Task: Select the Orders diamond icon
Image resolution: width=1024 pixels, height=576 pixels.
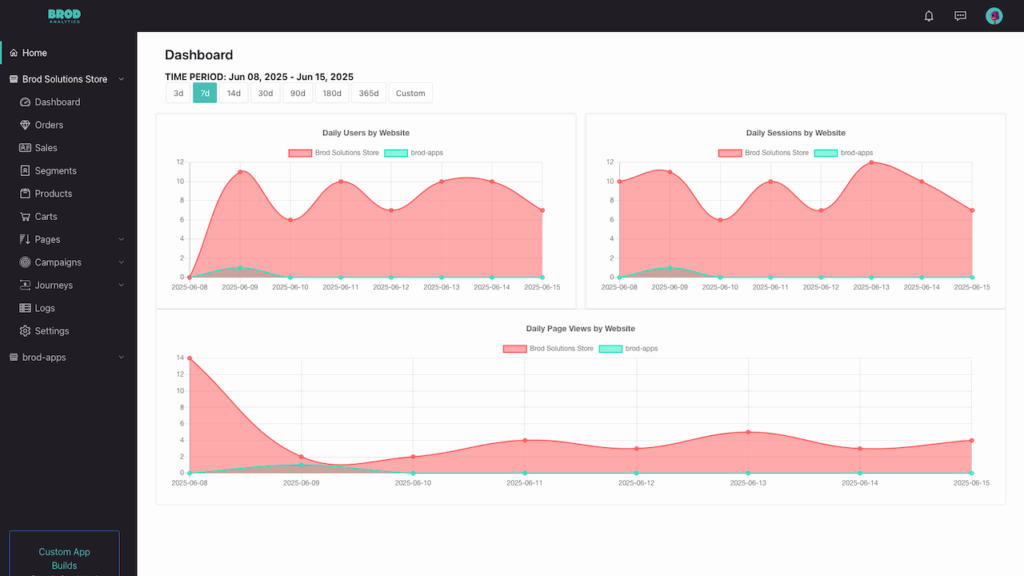Action: 24,124
